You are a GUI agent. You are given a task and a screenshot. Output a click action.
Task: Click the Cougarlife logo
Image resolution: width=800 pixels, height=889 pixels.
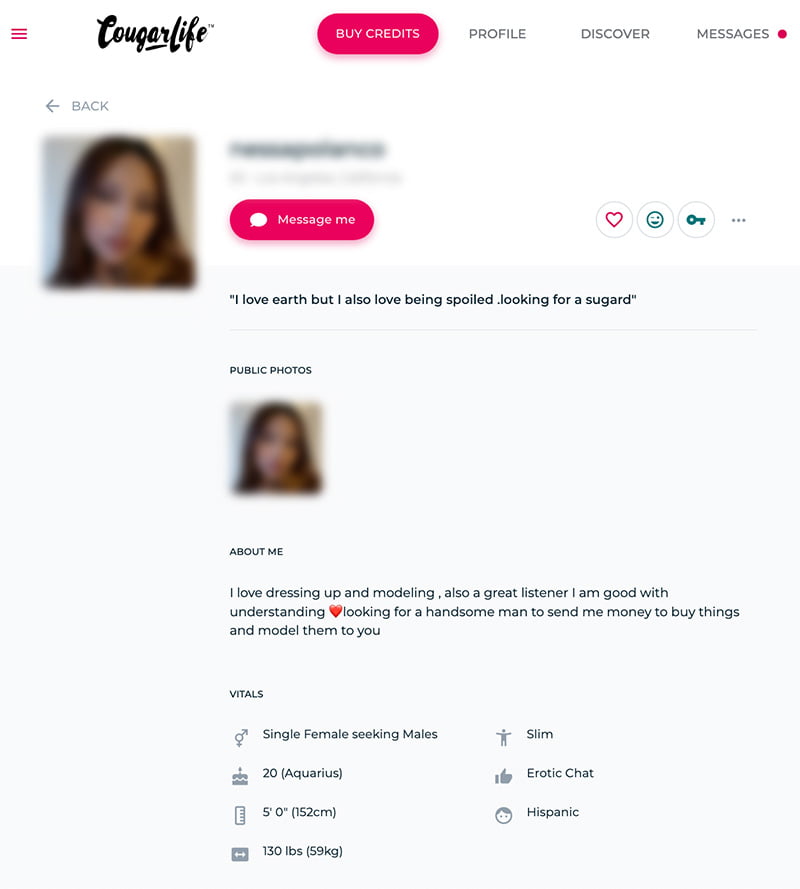[155, 34]
